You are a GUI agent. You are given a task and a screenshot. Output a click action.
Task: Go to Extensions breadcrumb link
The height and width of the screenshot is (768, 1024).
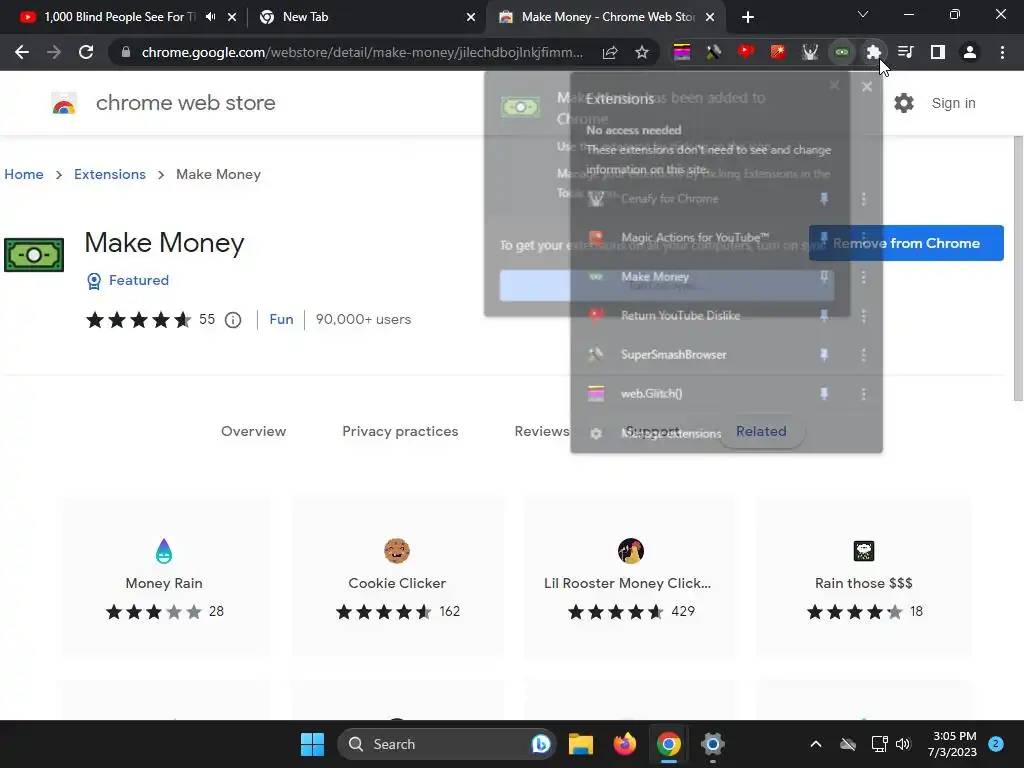(110, 174)
